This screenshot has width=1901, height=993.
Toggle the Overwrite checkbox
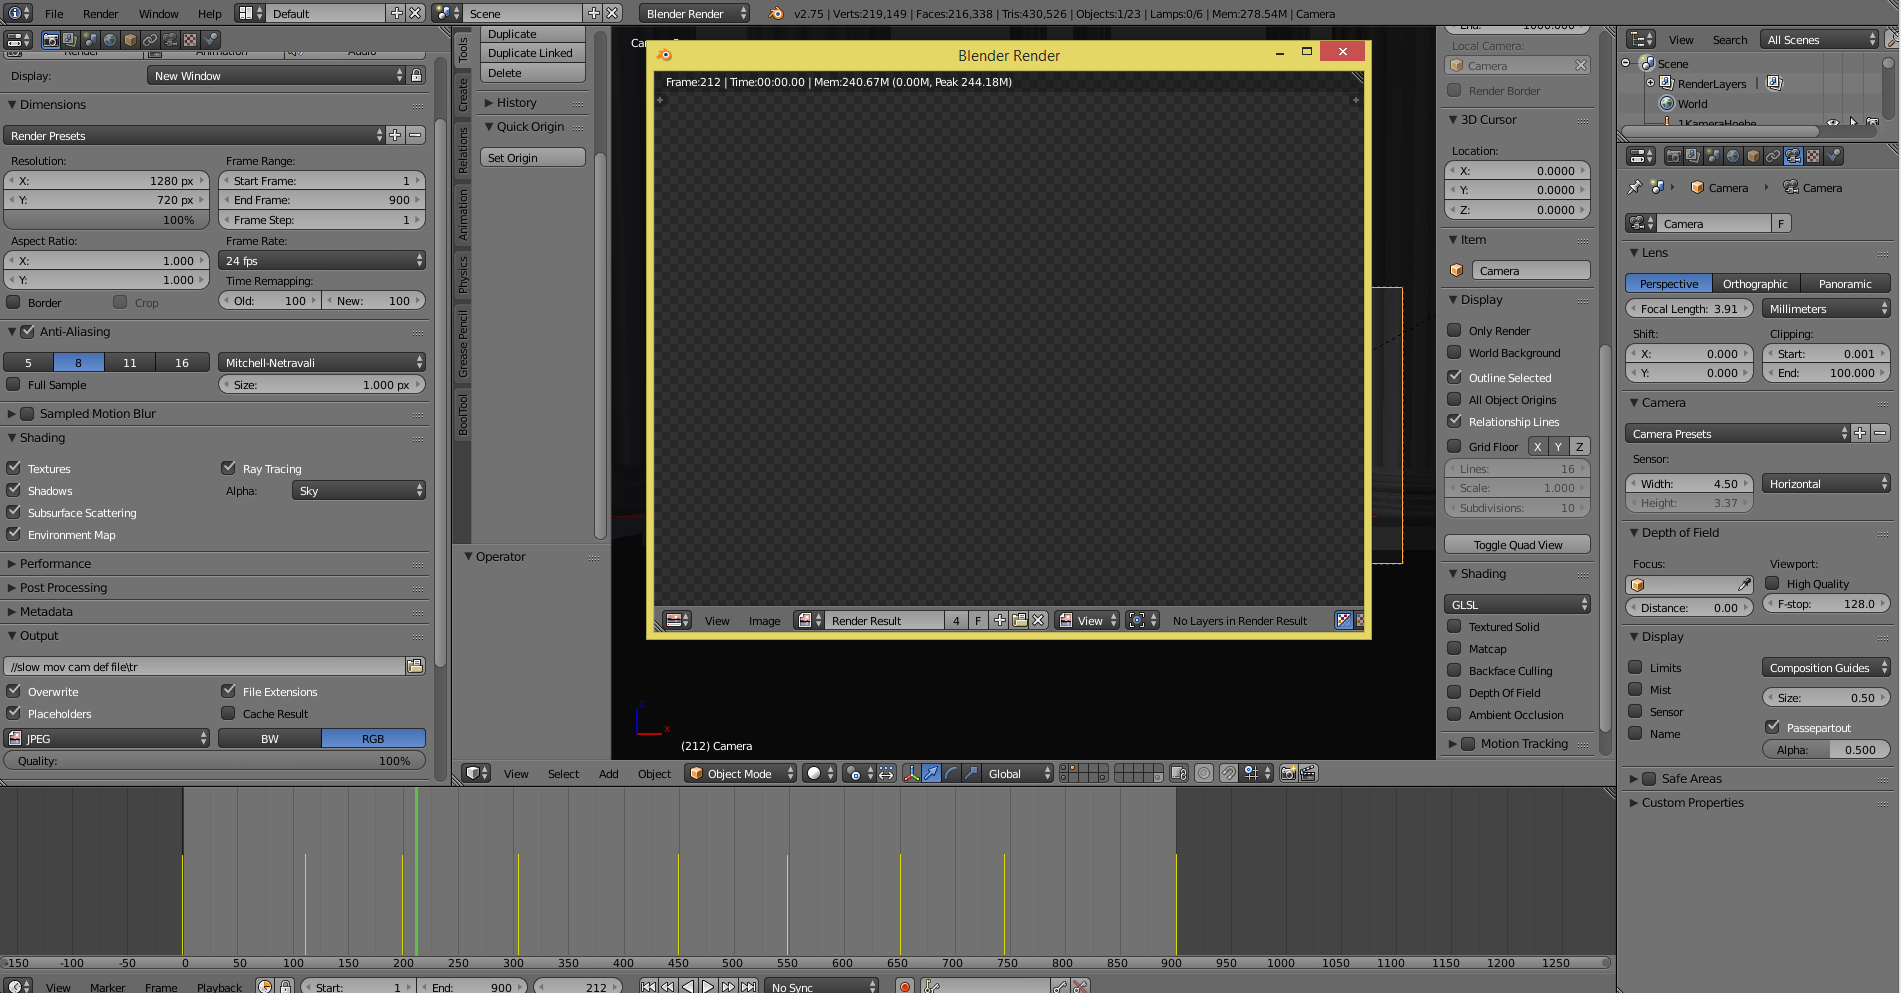coord(14,691)
